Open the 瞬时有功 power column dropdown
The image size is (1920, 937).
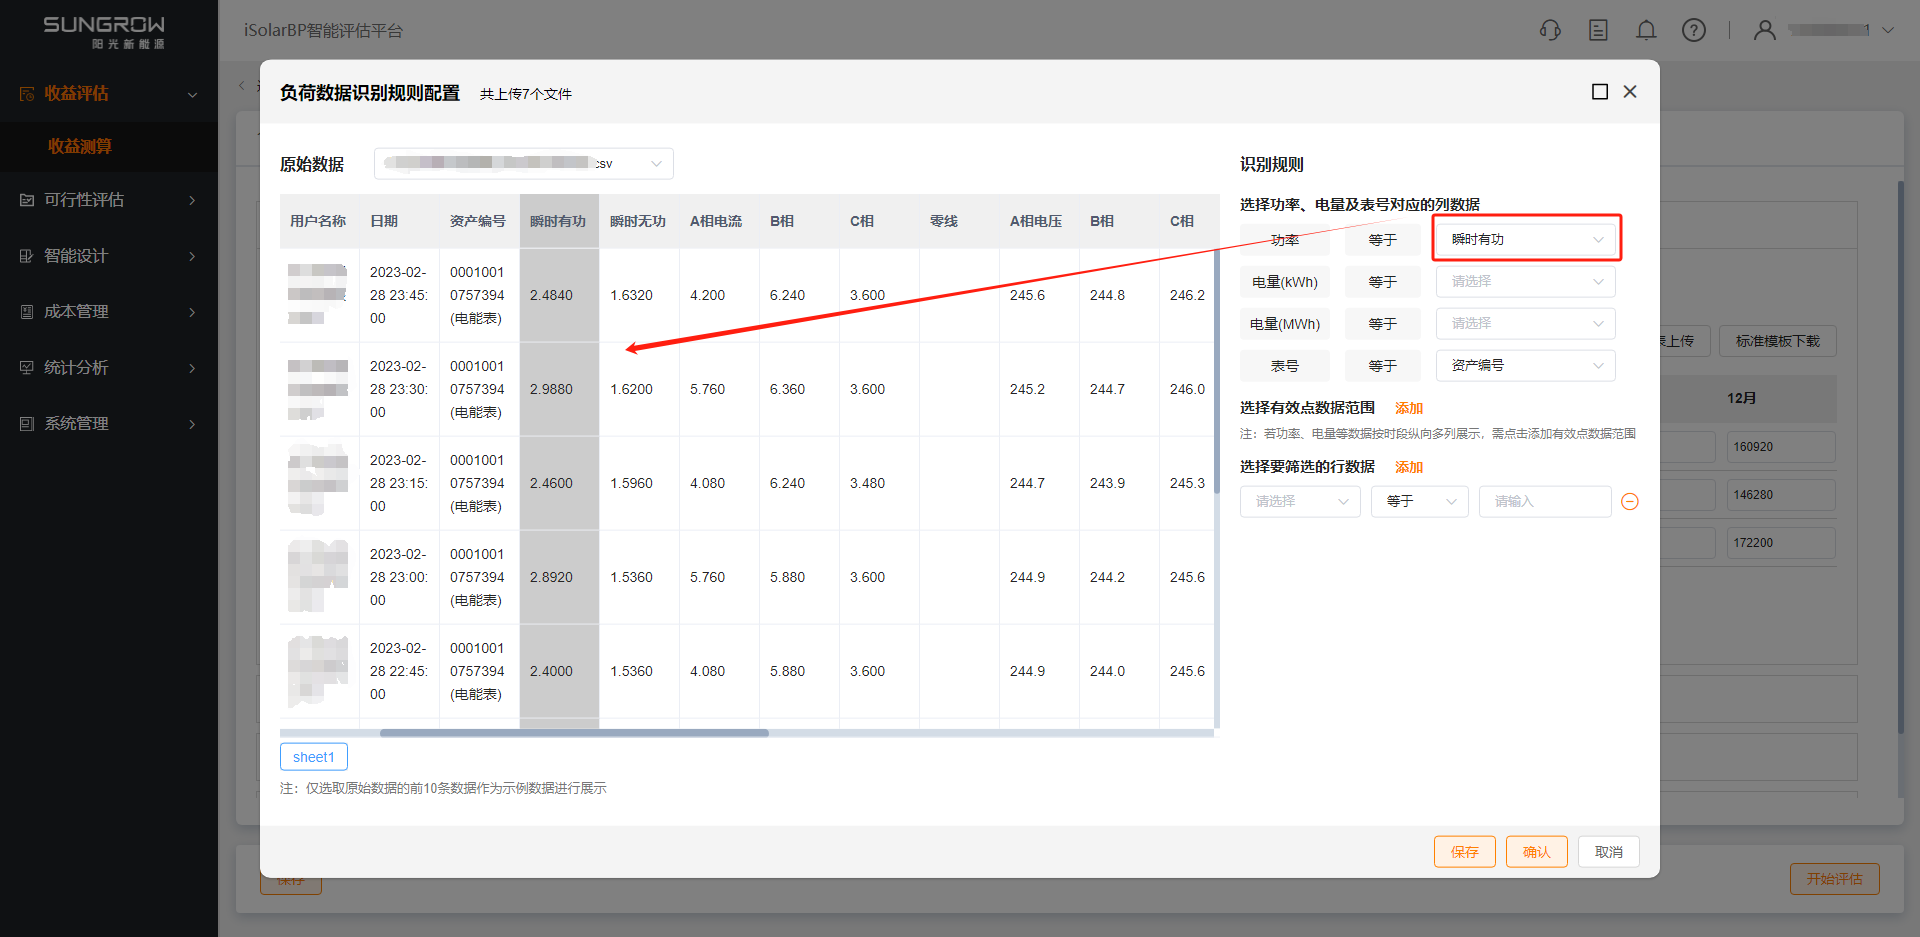pyautogui.click(x=1525, y=240)
